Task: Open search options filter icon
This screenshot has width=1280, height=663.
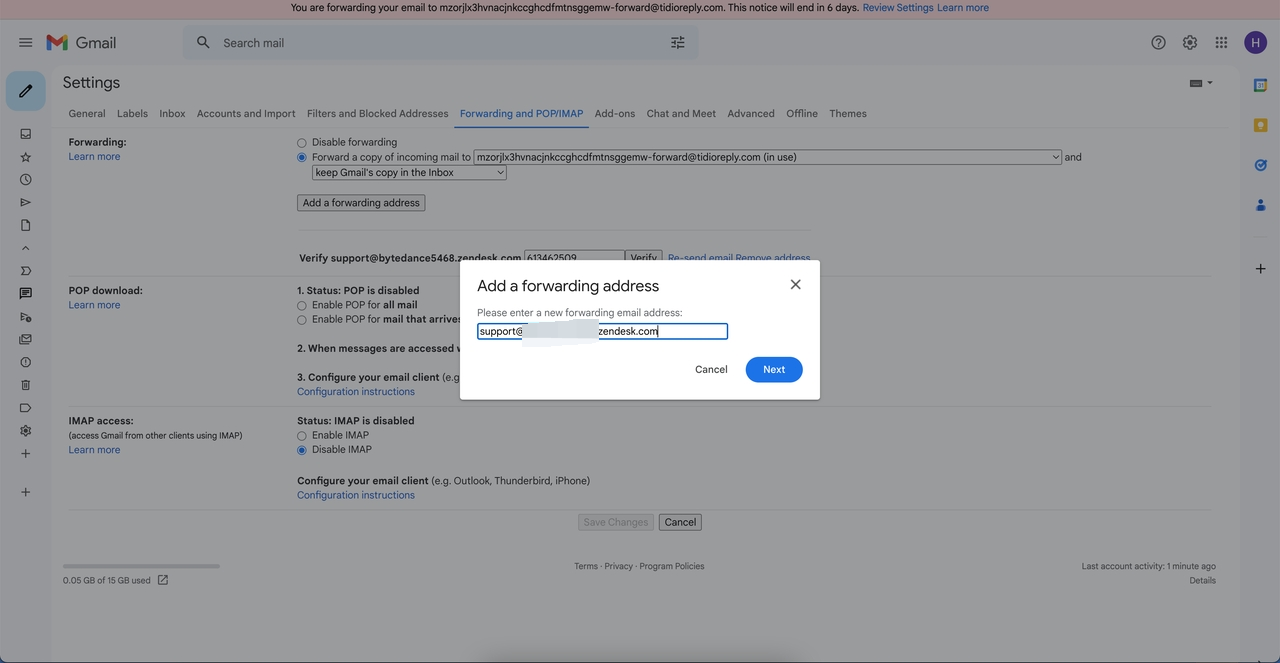Action: coord(678,43)
